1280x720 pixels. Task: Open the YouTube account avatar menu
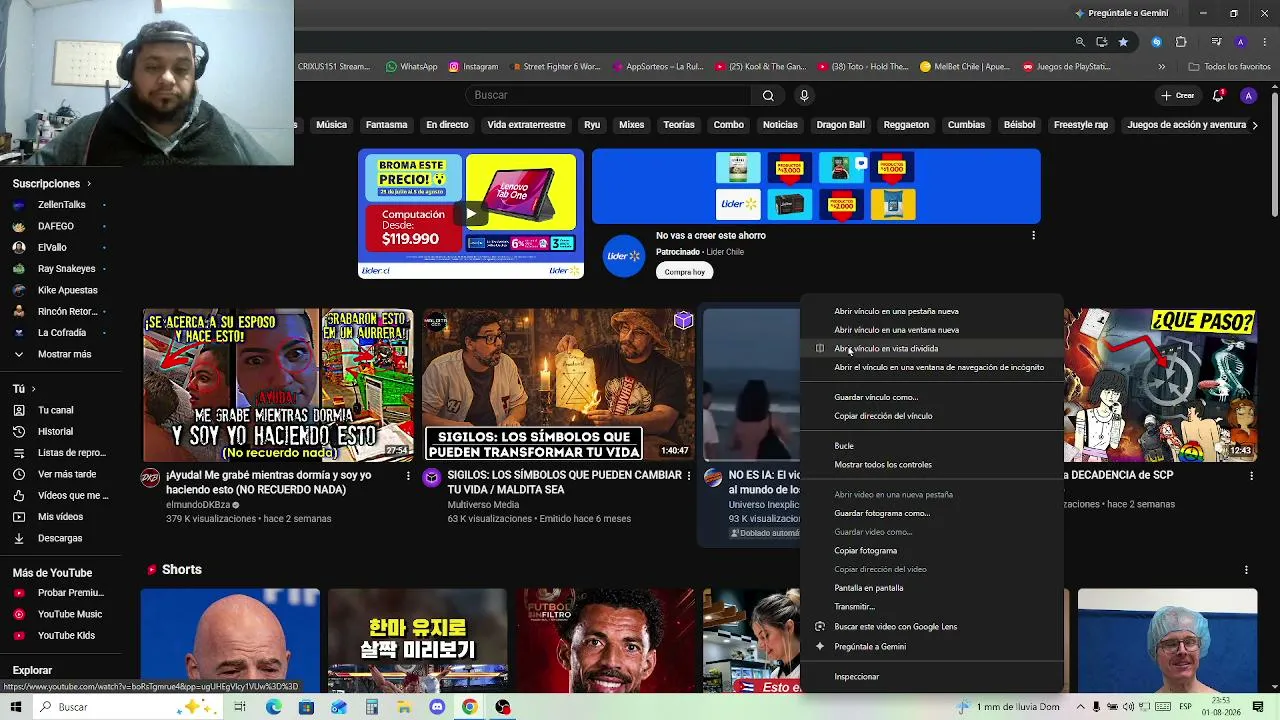pos(1248,95)
